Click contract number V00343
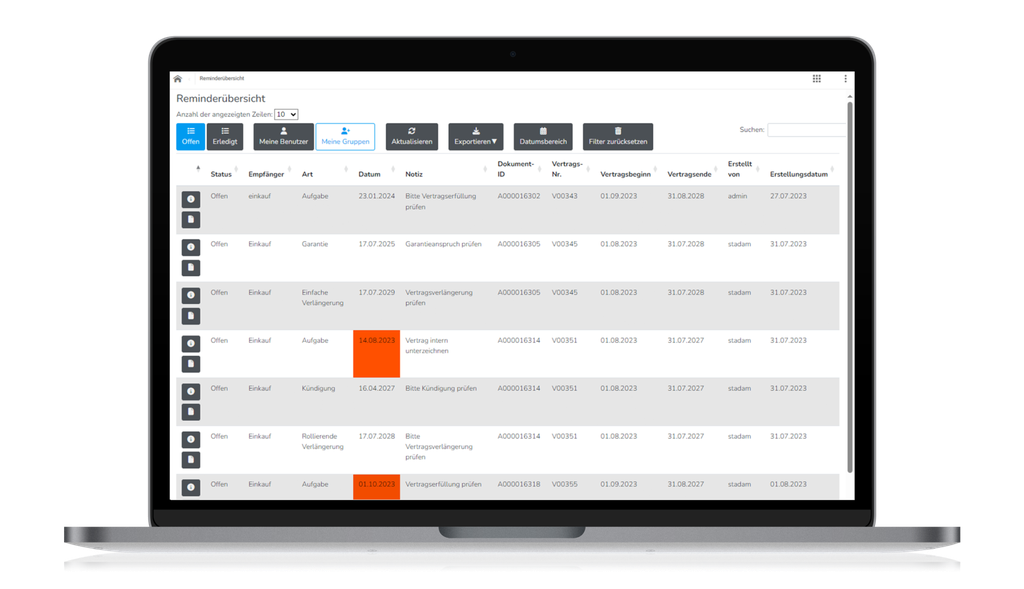This screenshot has width=1024, height=589. click(564, 196)
